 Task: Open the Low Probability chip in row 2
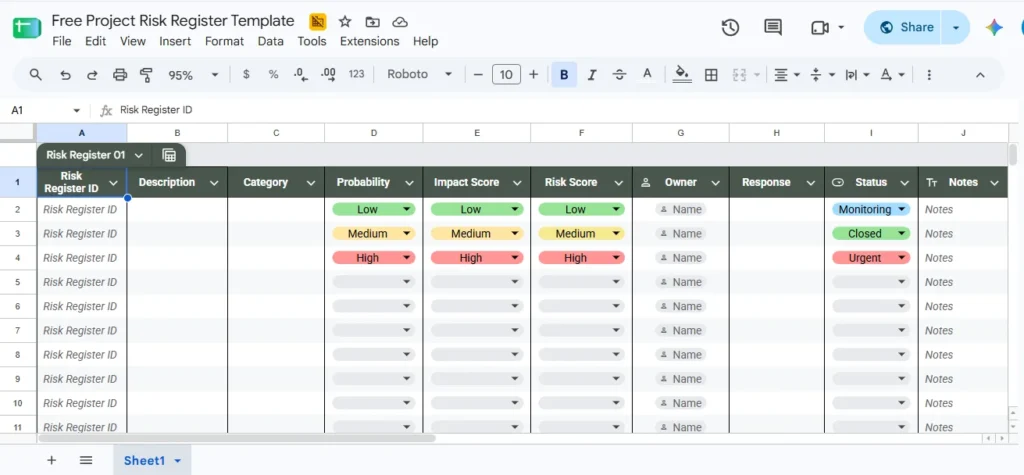click(x=374, y=209)
